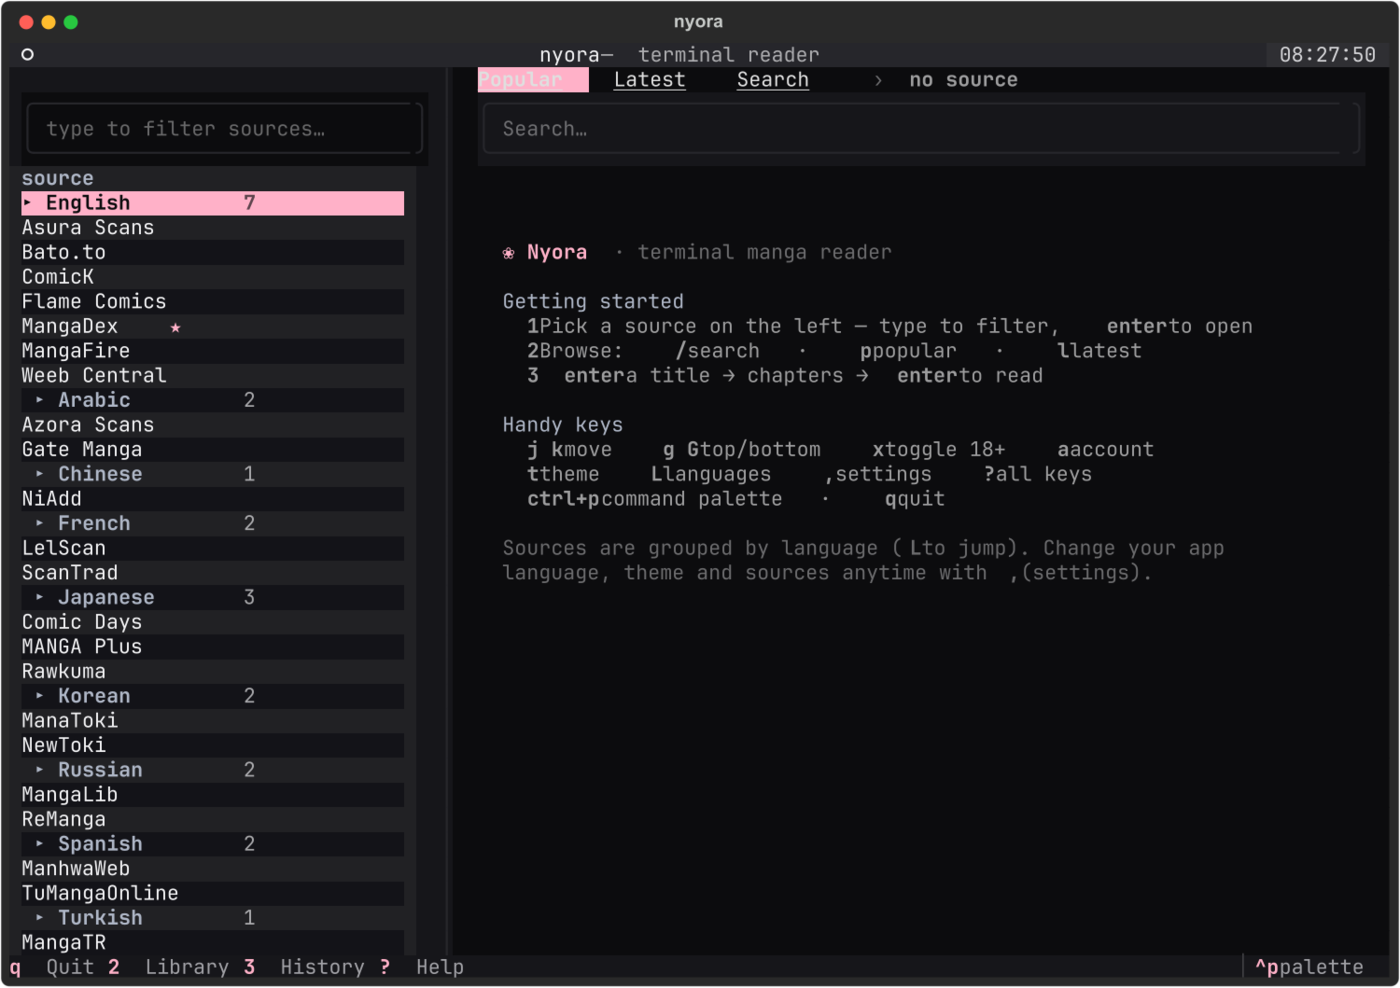Screen dimensions: 1400x988
Task: Click the a account key hint
Action: (1105, 450)
